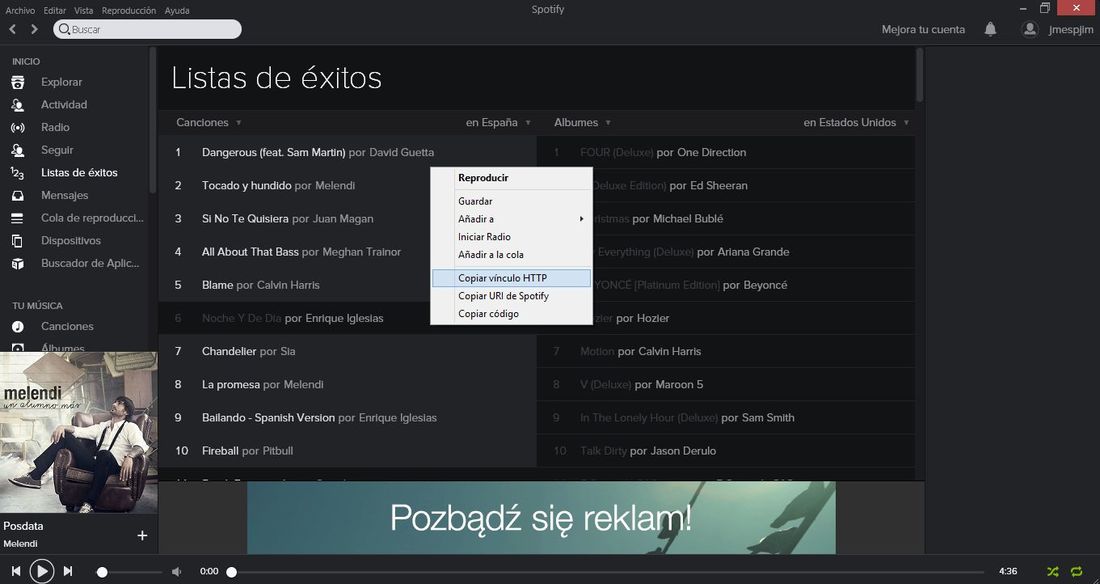Open the Buscador de Aplicaciones icon
Image resolution: width=1100 pixels, height=584 pixels.
tap(18, 263)
